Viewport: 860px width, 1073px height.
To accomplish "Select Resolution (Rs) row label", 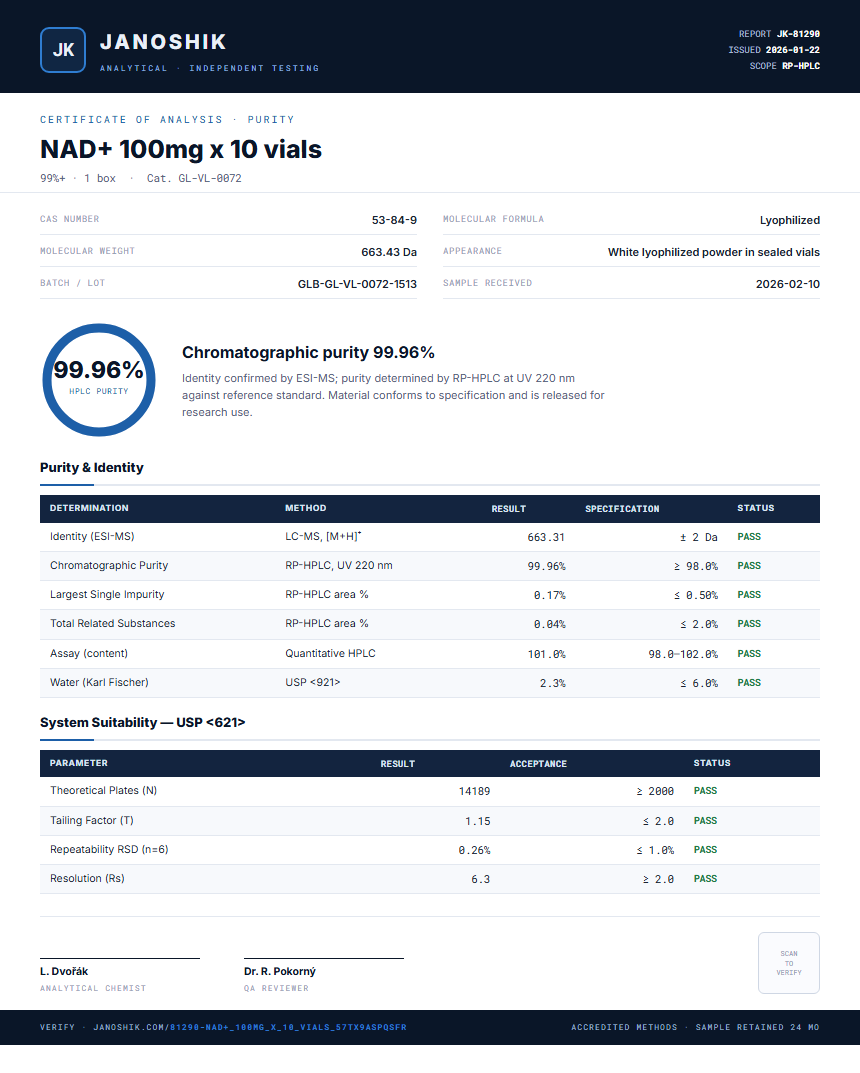I will pos(87,878).
